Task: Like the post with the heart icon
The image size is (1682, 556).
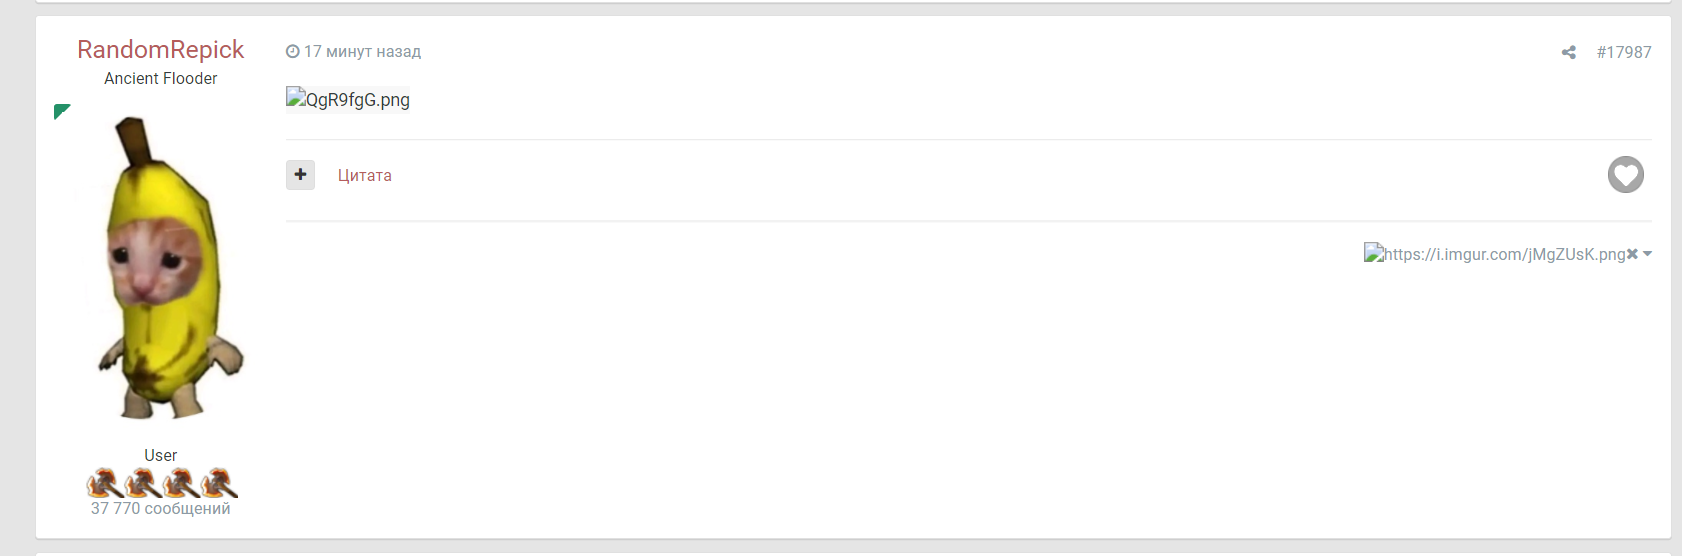Action: point(1625,175)
